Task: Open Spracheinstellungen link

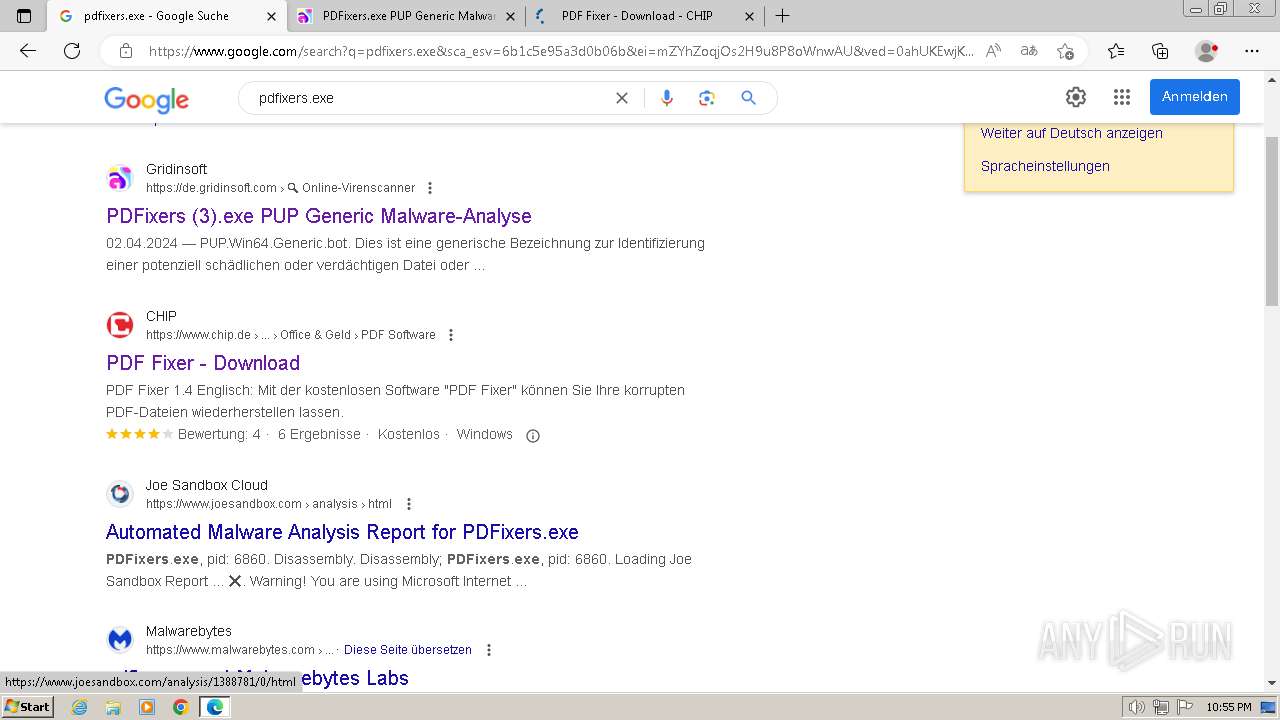Action: (x=1045, y=166)
